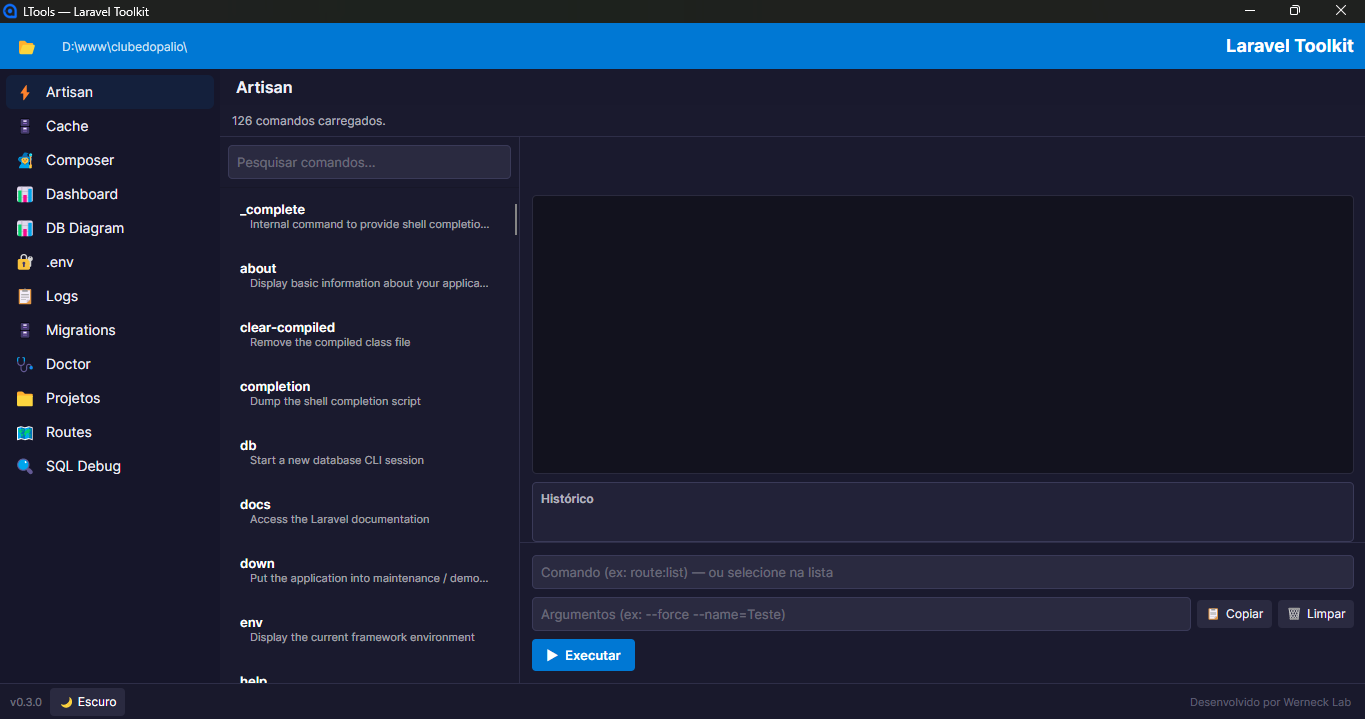Open the Migrations section
Image resolution: width=1365 pixels, height=719 pixels.
(110, 330)
